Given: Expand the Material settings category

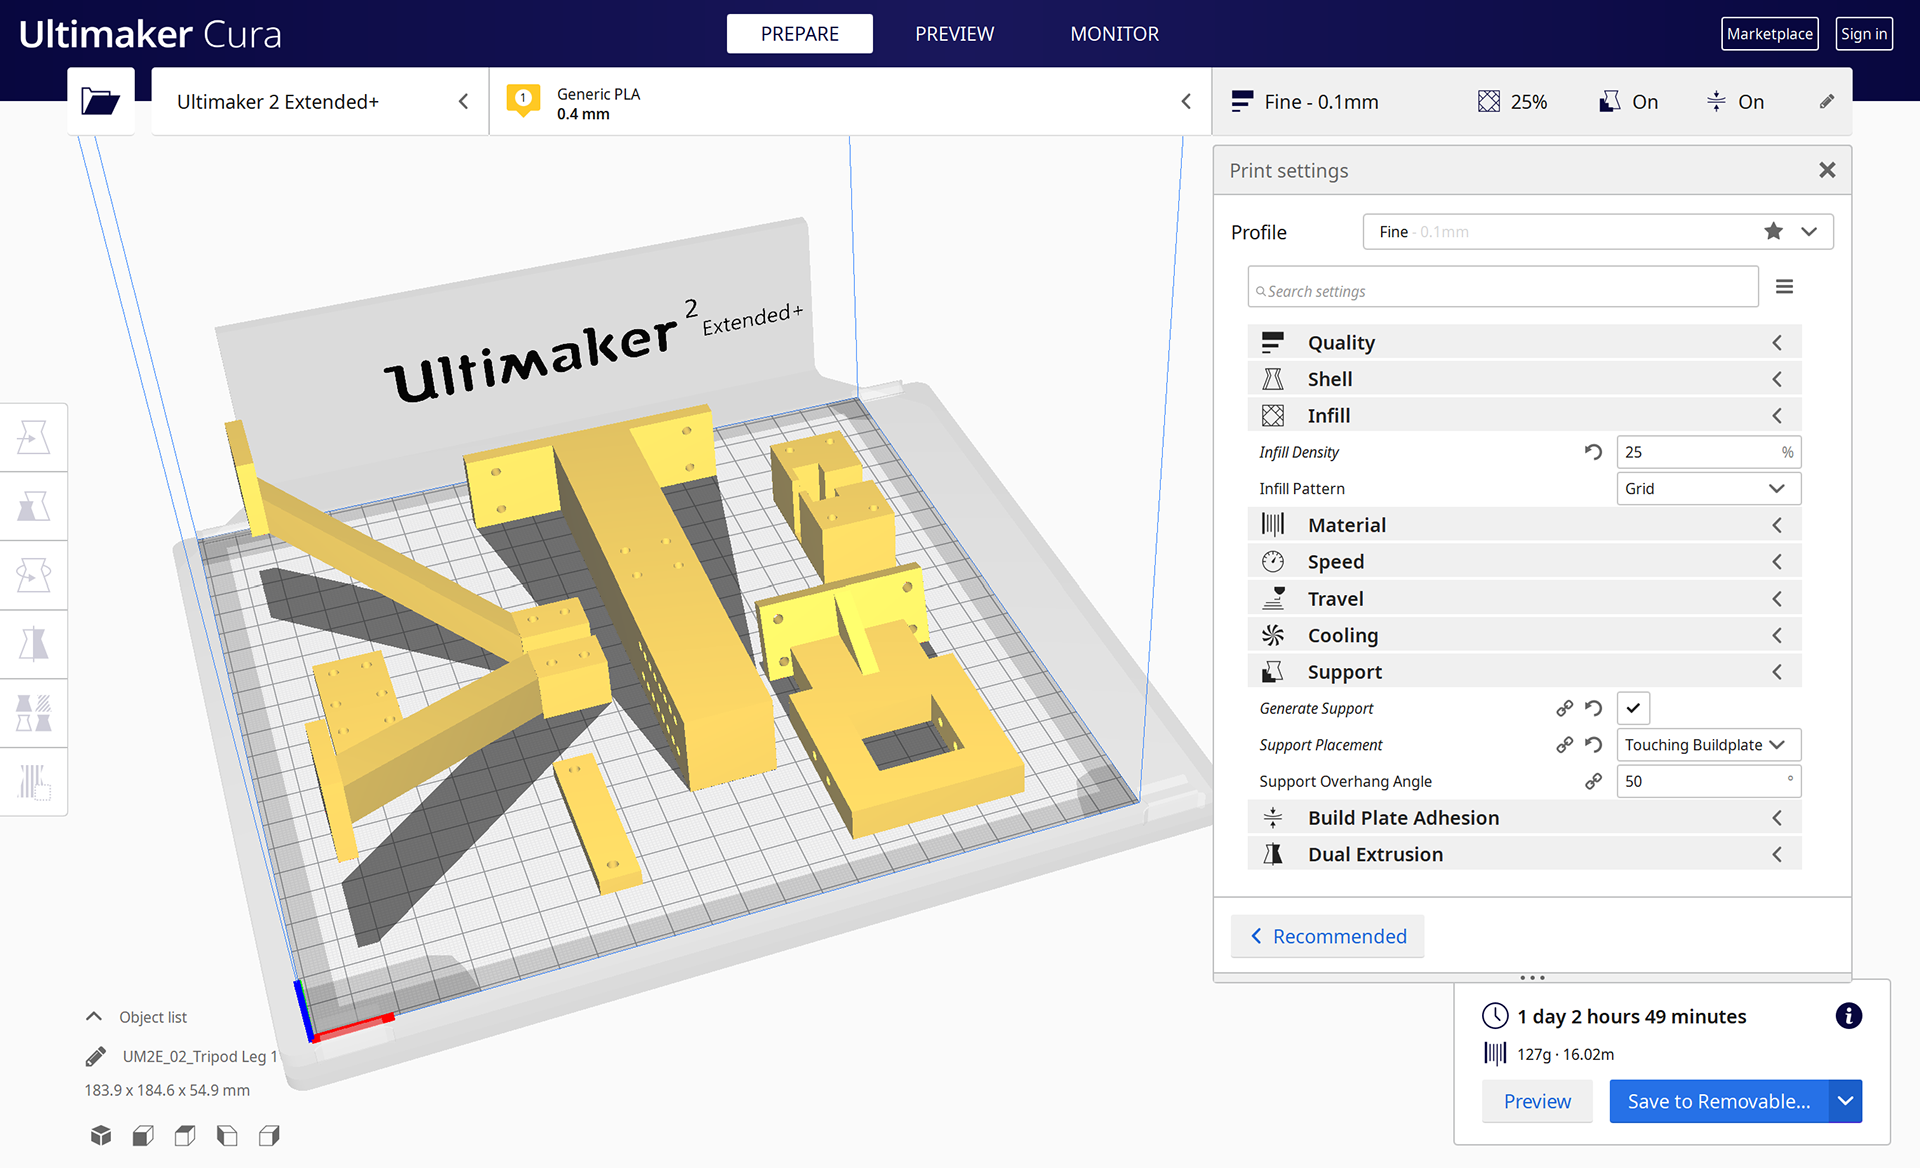Looking at the screenshot, I should (x=1524, y=525).
